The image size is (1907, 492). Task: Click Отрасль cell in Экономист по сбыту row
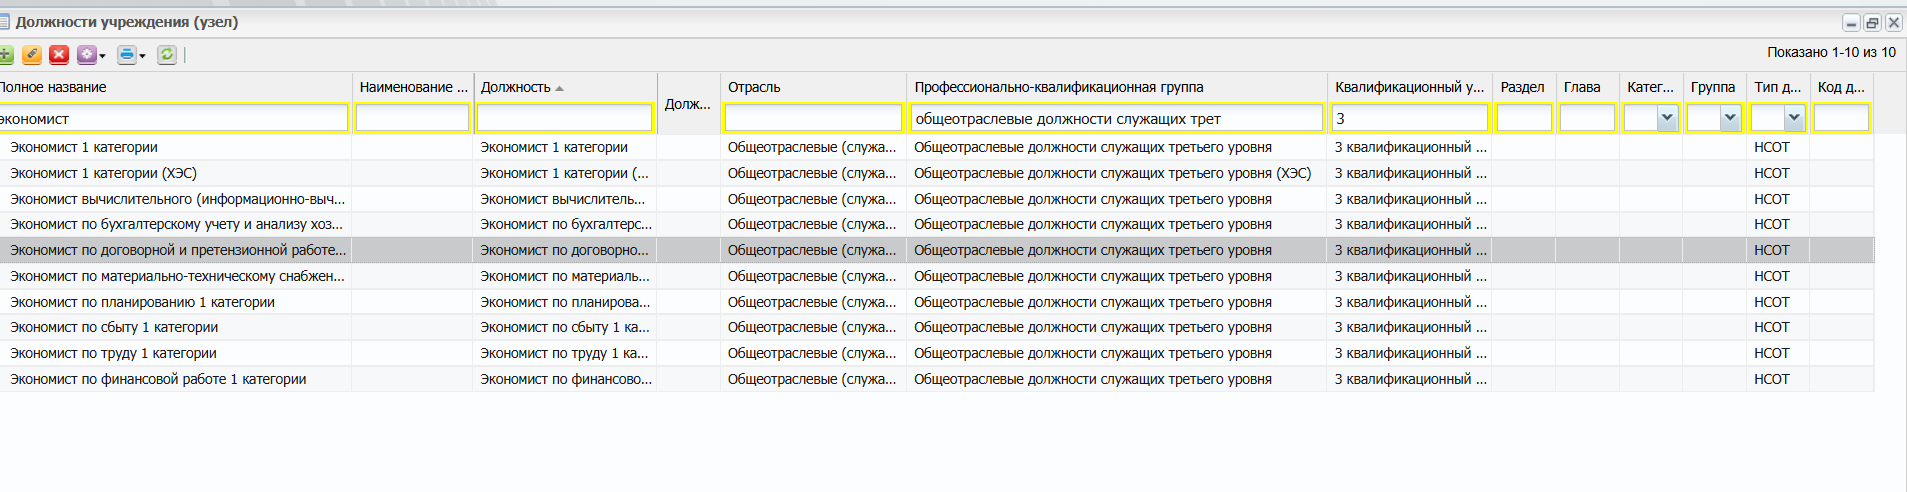pyautogui.click(x=812, y=327)
